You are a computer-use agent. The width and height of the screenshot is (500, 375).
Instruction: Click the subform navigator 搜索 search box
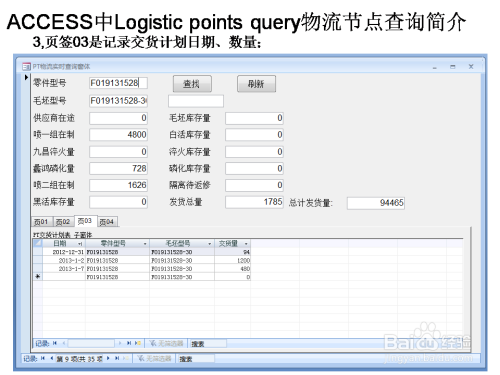point(208,344)
